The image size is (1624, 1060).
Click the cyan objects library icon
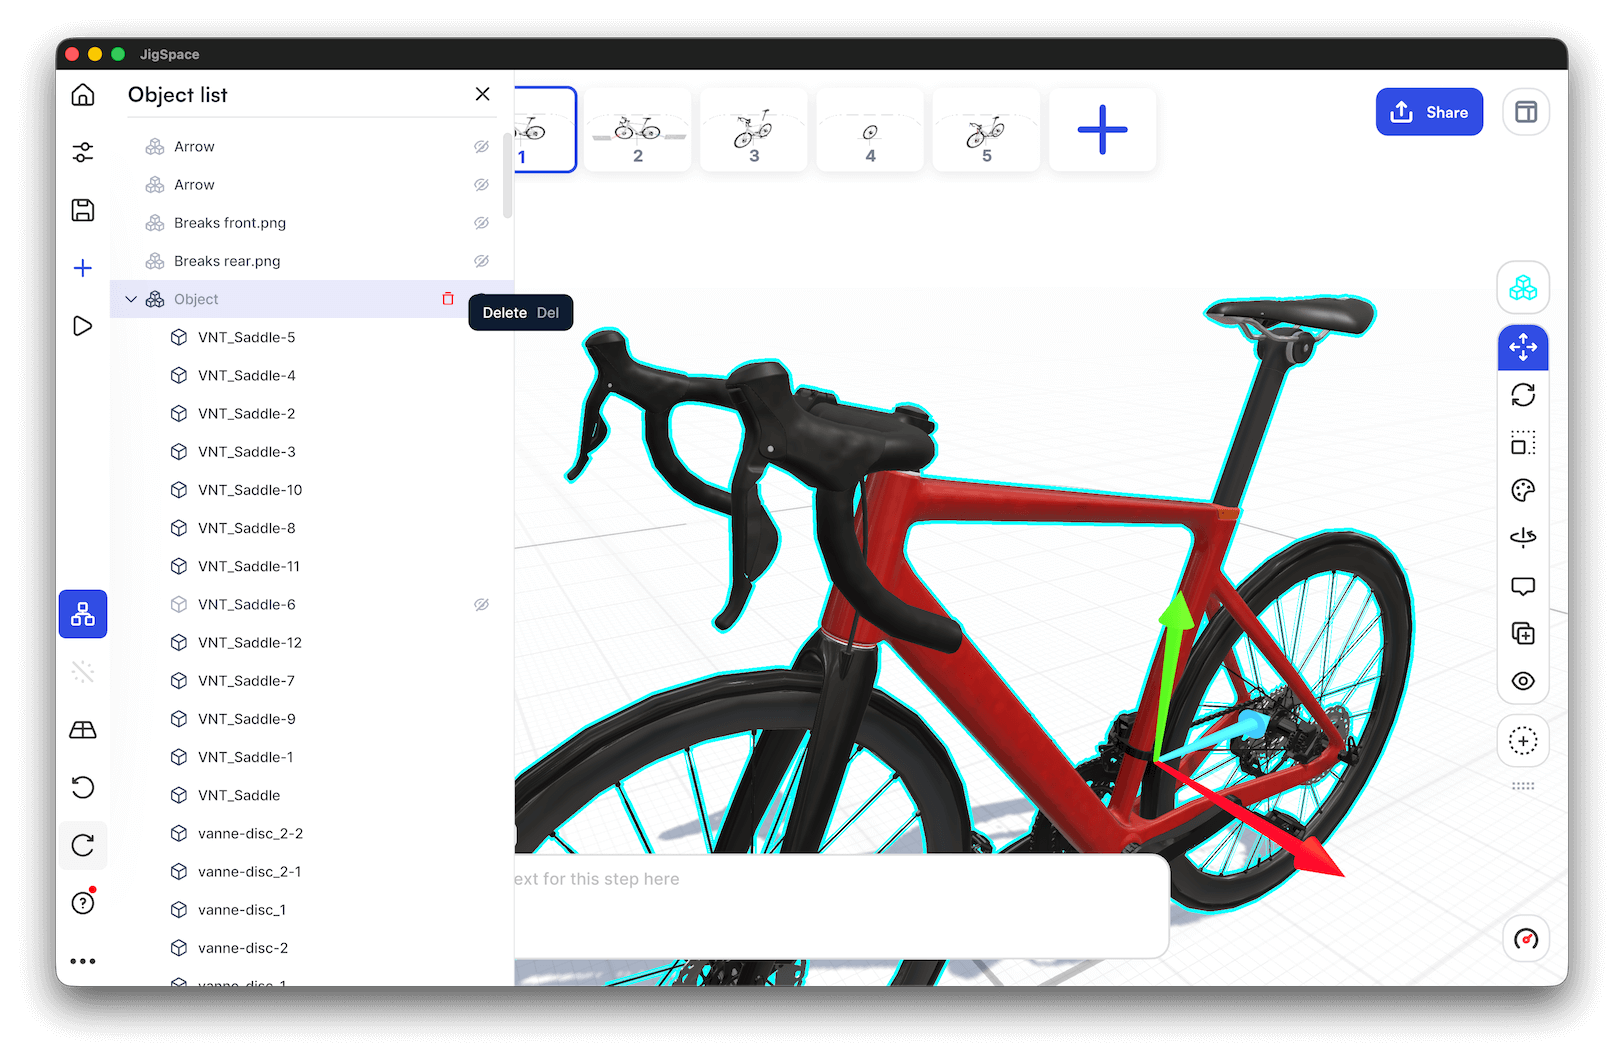click(1523, 288)
